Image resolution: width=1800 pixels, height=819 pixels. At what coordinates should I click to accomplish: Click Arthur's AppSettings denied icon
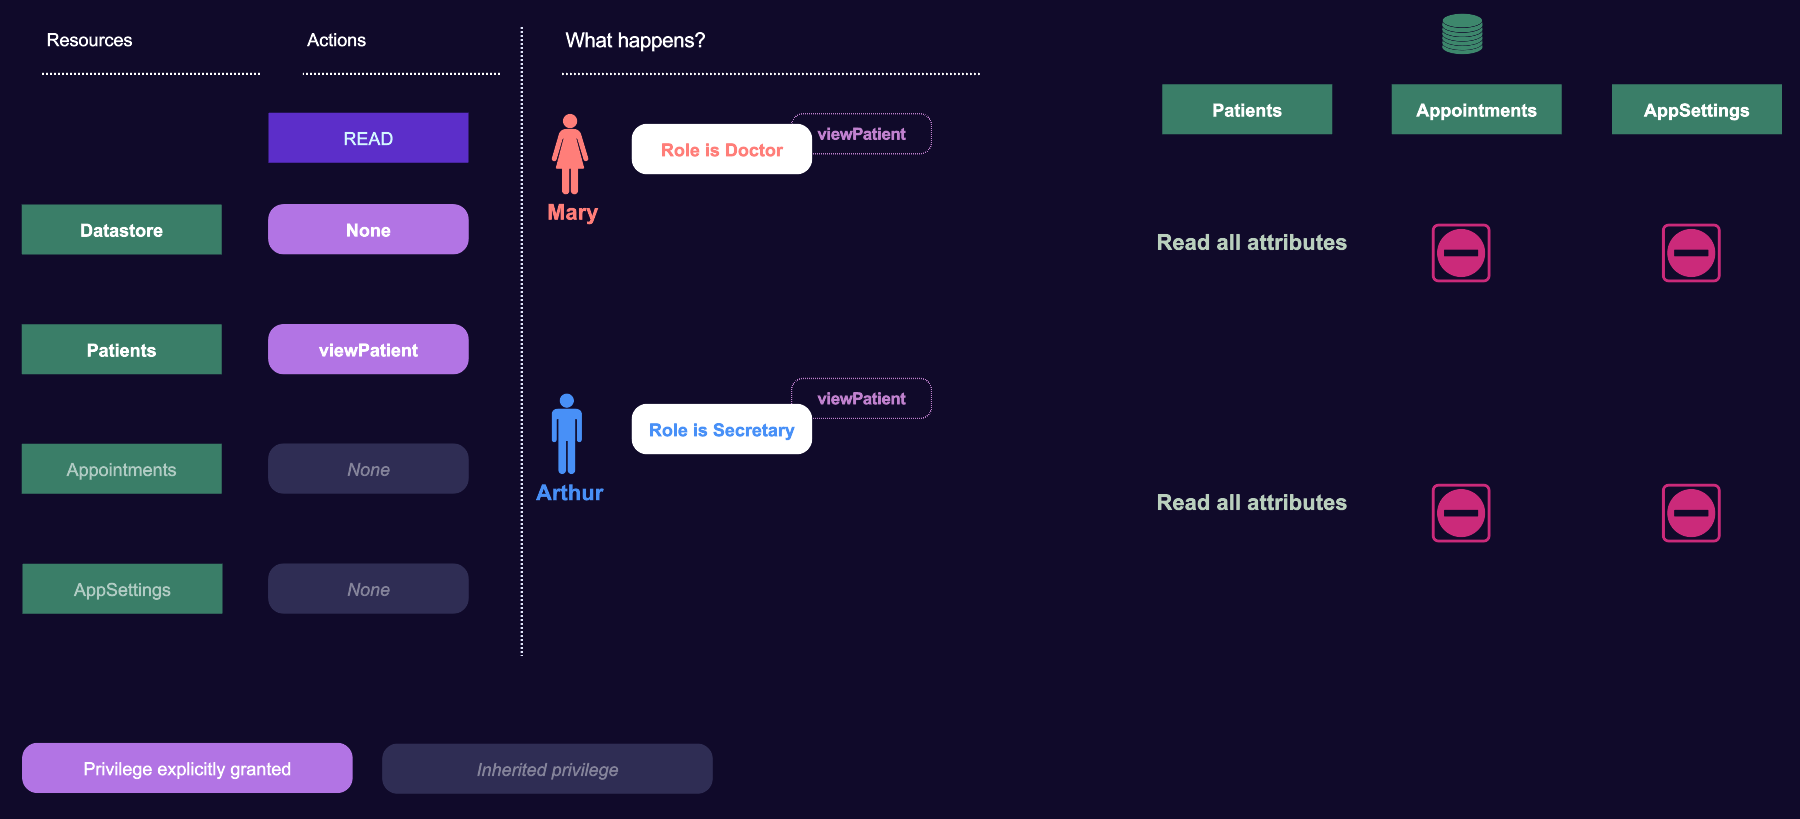click(1691, 513)
